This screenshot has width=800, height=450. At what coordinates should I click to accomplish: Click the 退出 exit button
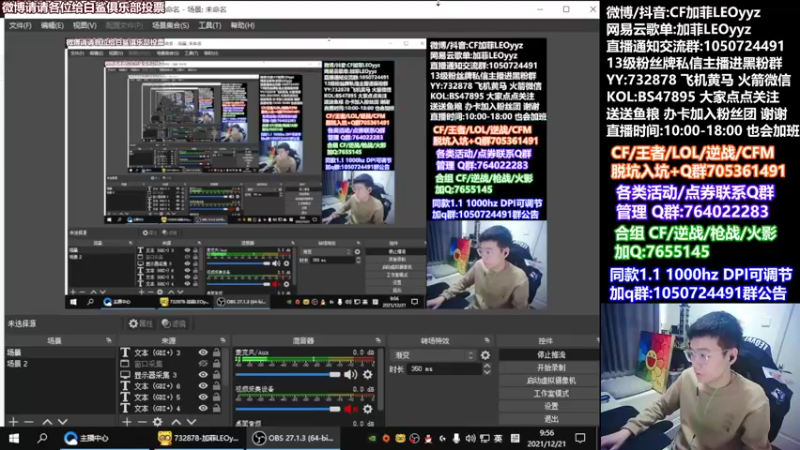click(551, 419)
